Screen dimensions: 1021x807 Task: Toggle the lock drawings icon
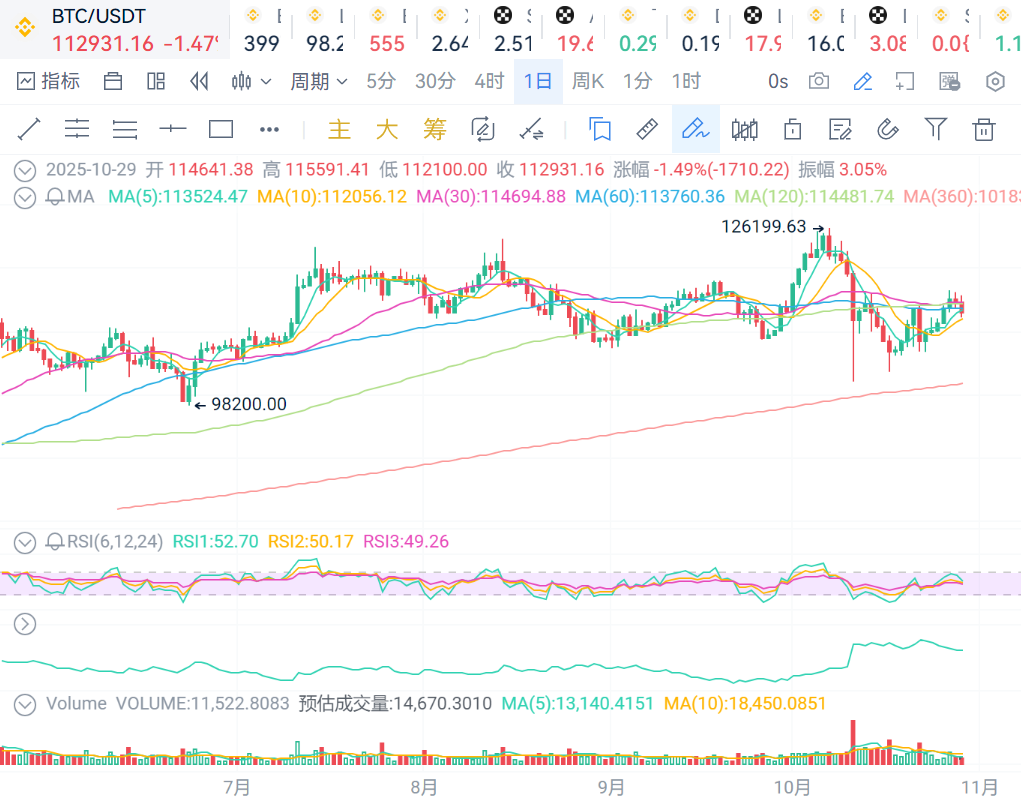(793, 129)
